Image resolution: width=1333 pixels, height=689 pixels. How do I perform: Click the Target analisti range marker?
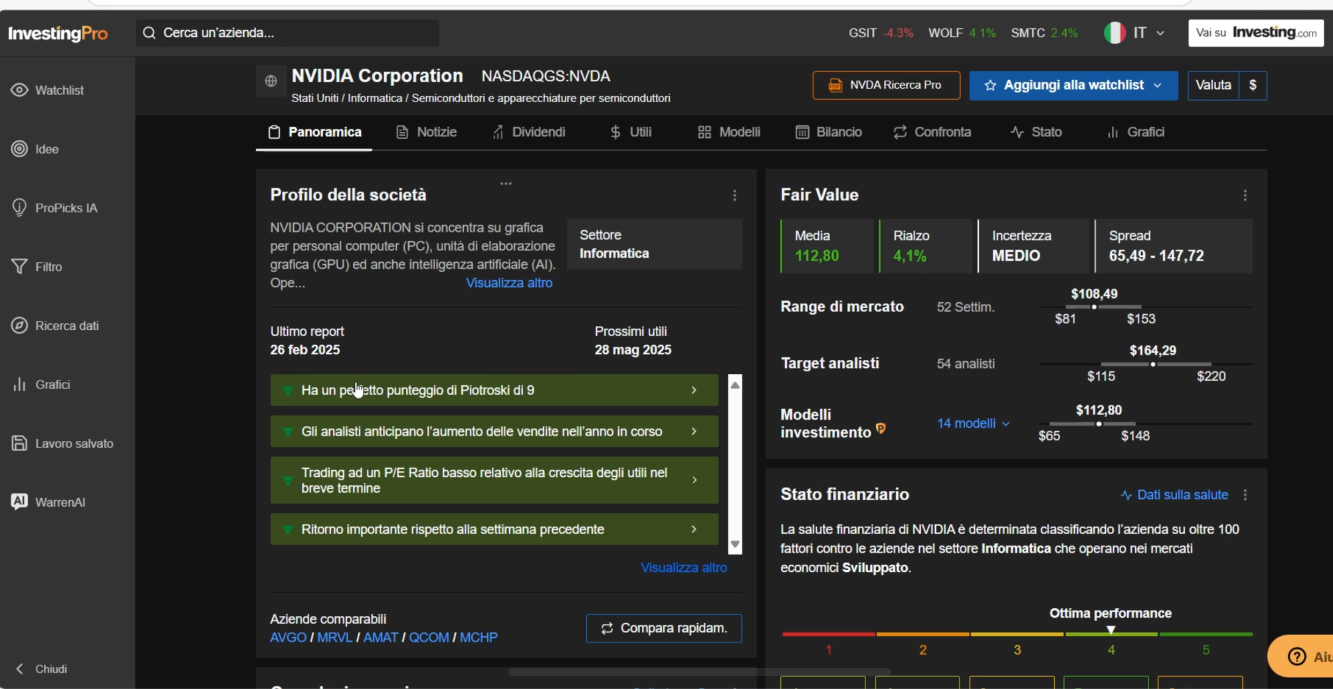pyautogui.click(x=1153, y=364)
